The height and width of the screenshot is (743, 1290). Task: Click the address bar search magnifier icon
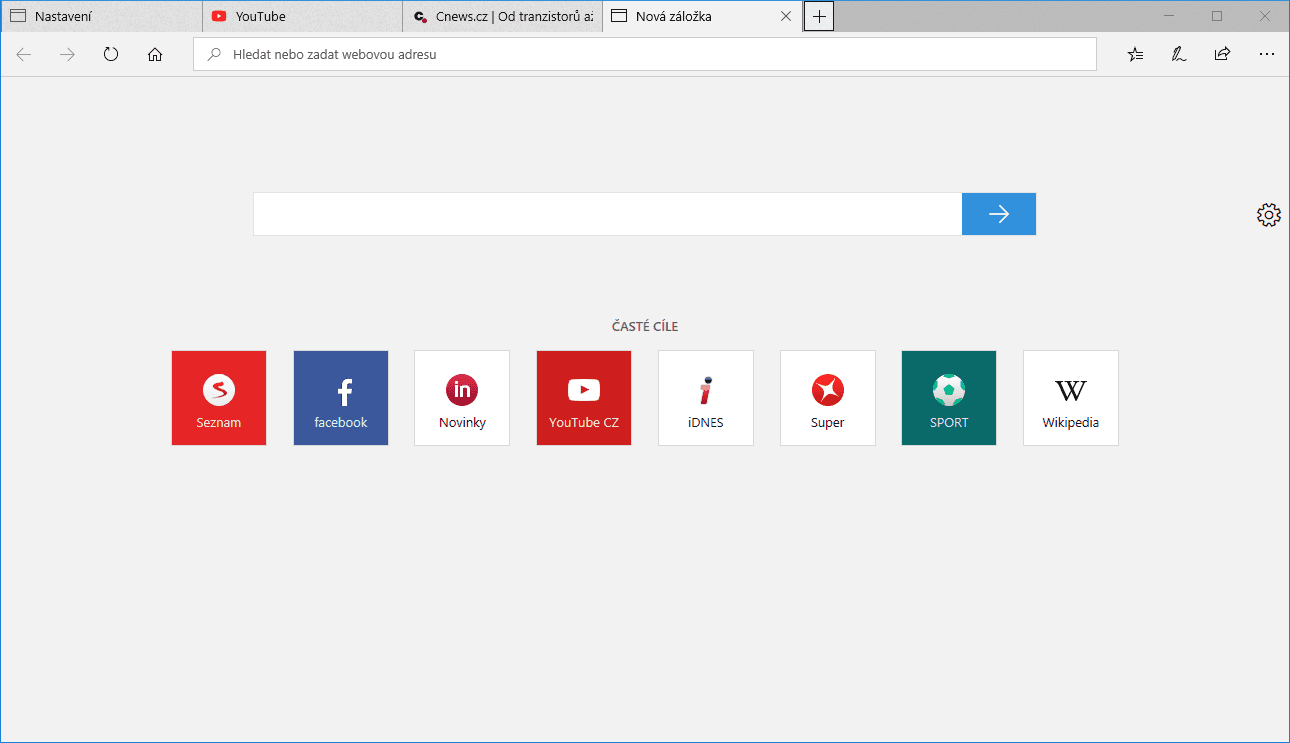click(213, 54)
